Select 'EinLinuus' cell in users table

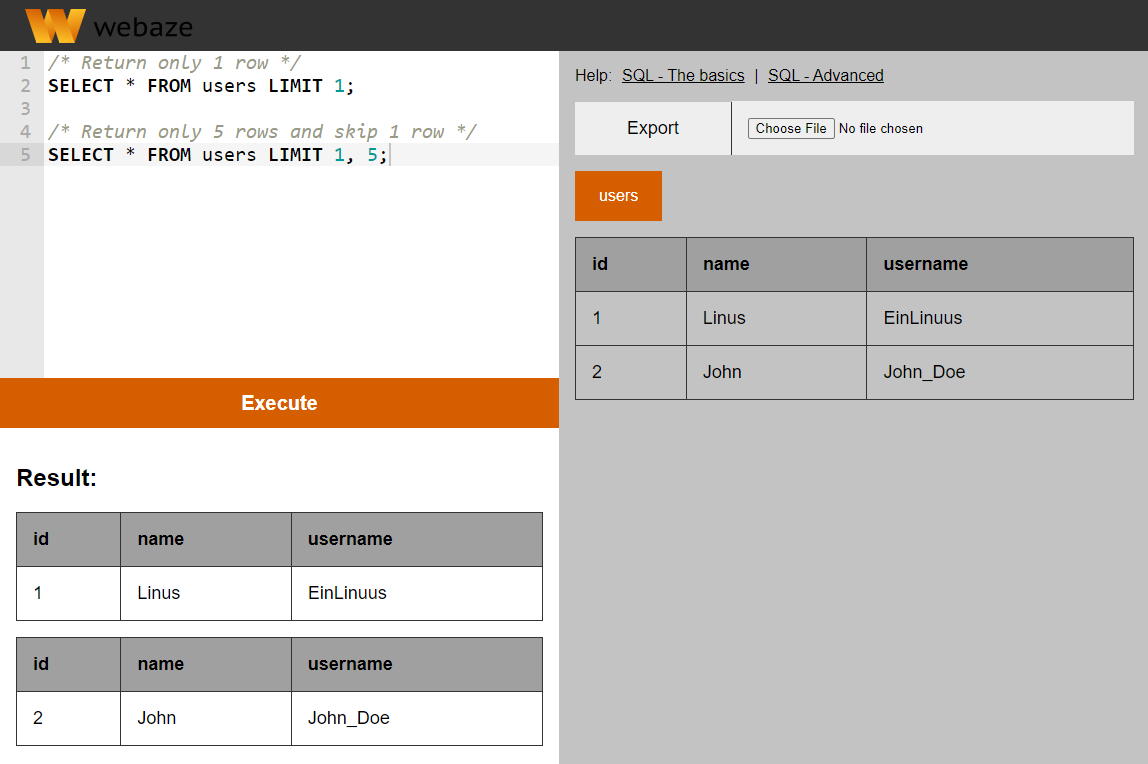click(x=999, y=318)
